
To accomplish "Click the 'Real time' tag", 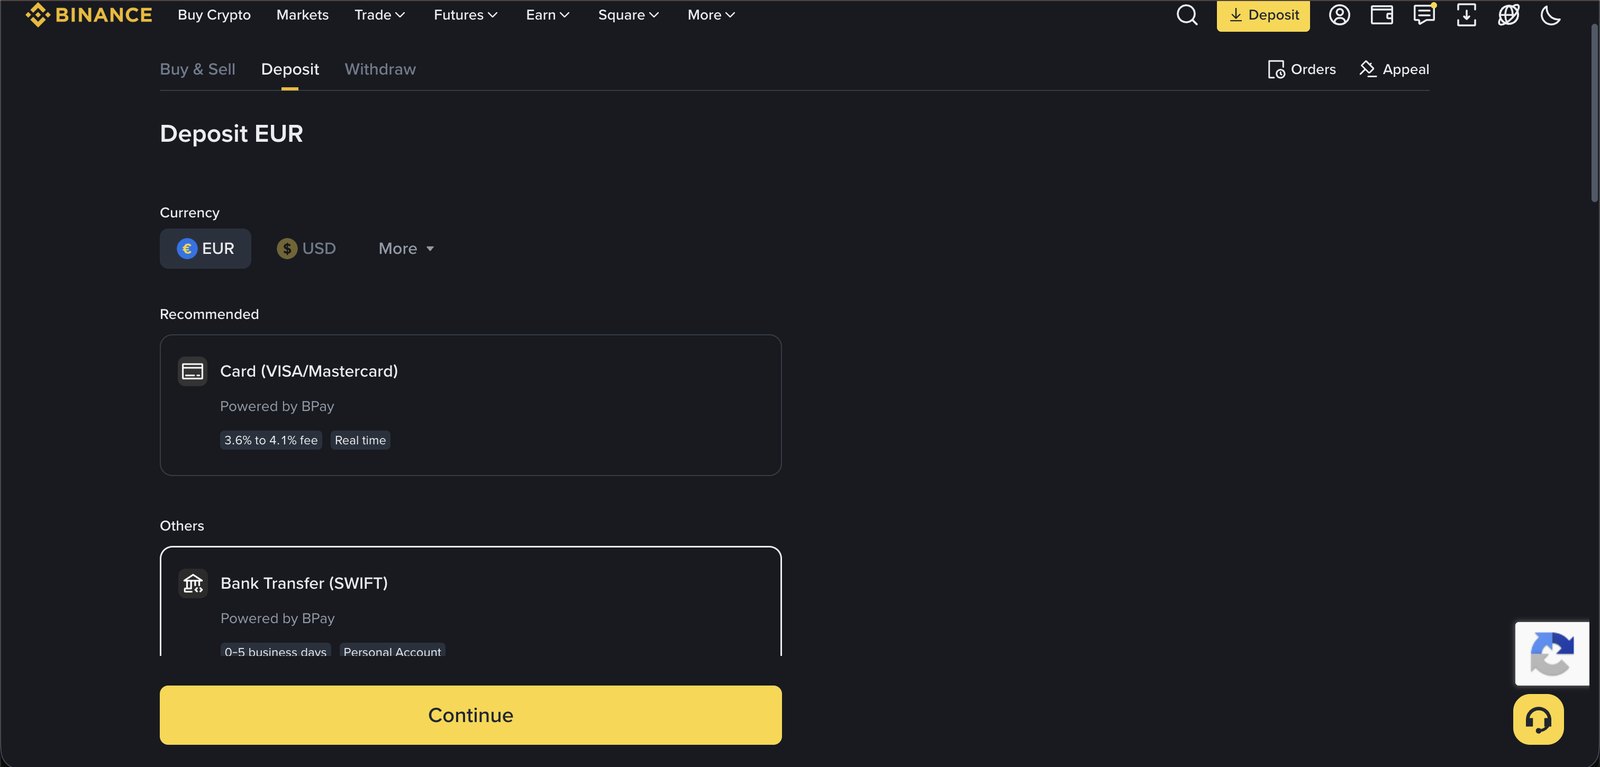I will 360,440.
